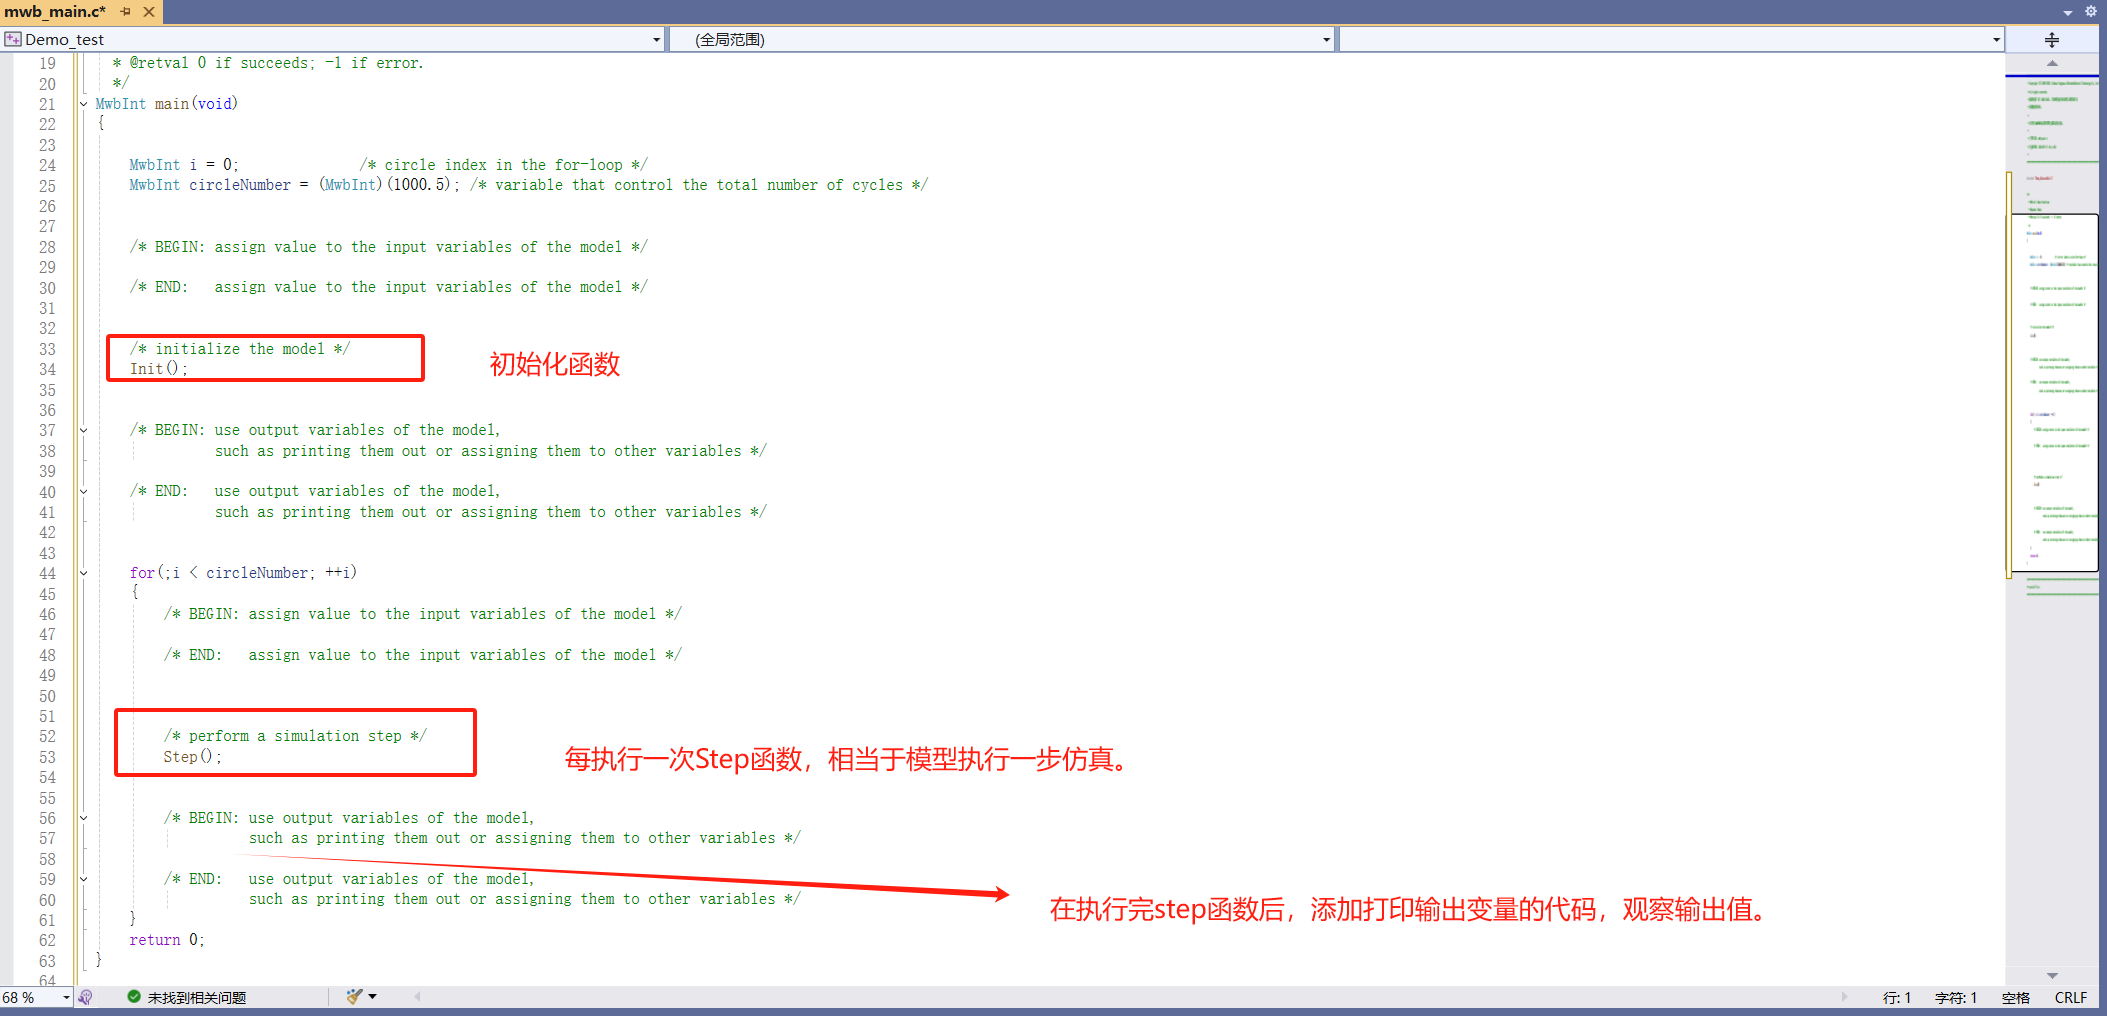2107x1016 pixels.
Task: Click the green checkmark status icon
Action: (134, 997)
